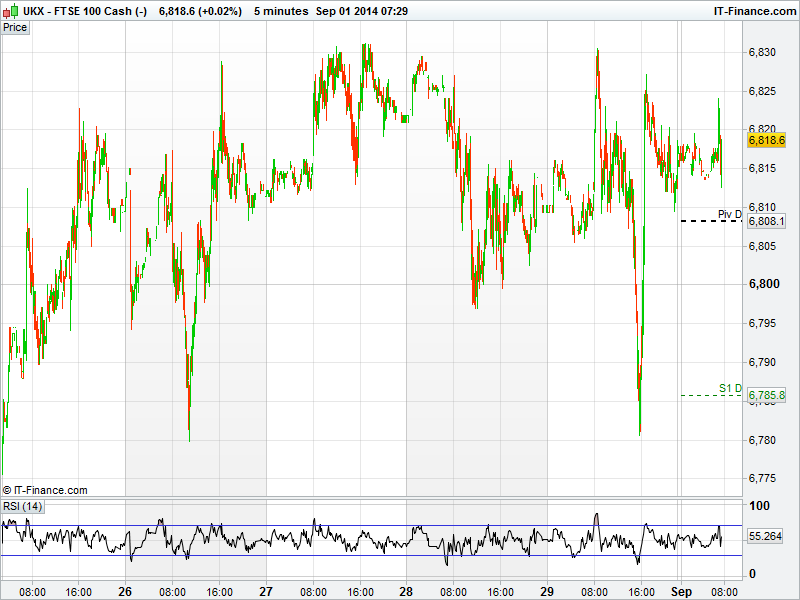Click the green dashed S1 support line
800x600 pixels.
(x=710, y=395)
